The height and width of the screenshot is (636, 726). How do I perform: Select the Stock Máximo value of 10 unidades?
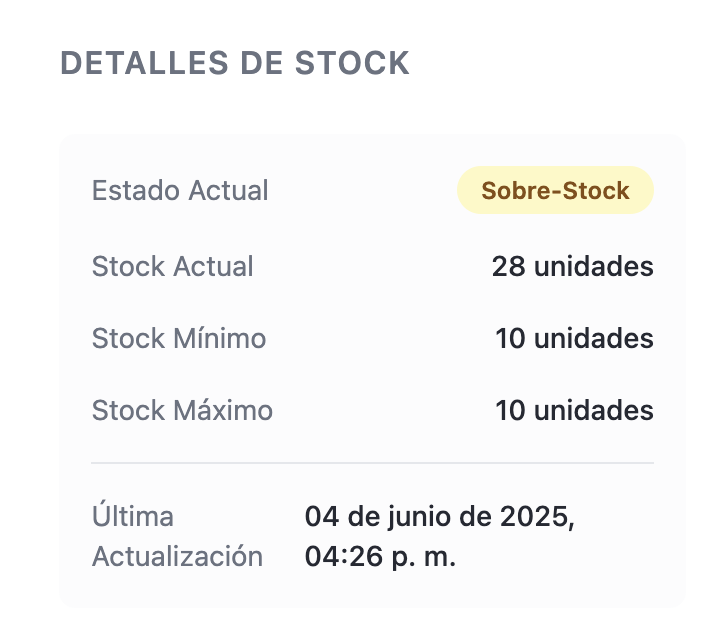pyautogui.click(x=574, y=411)
